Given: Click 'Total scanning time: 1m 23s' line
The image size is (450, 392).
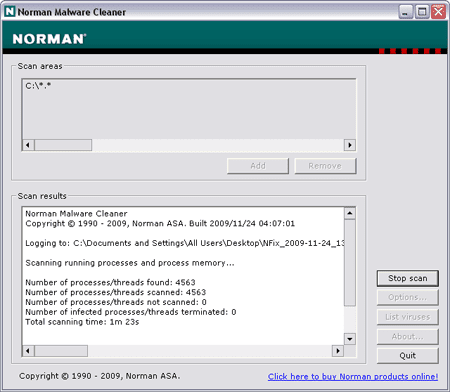Looking at the screenshot, I should coord(82,322).
